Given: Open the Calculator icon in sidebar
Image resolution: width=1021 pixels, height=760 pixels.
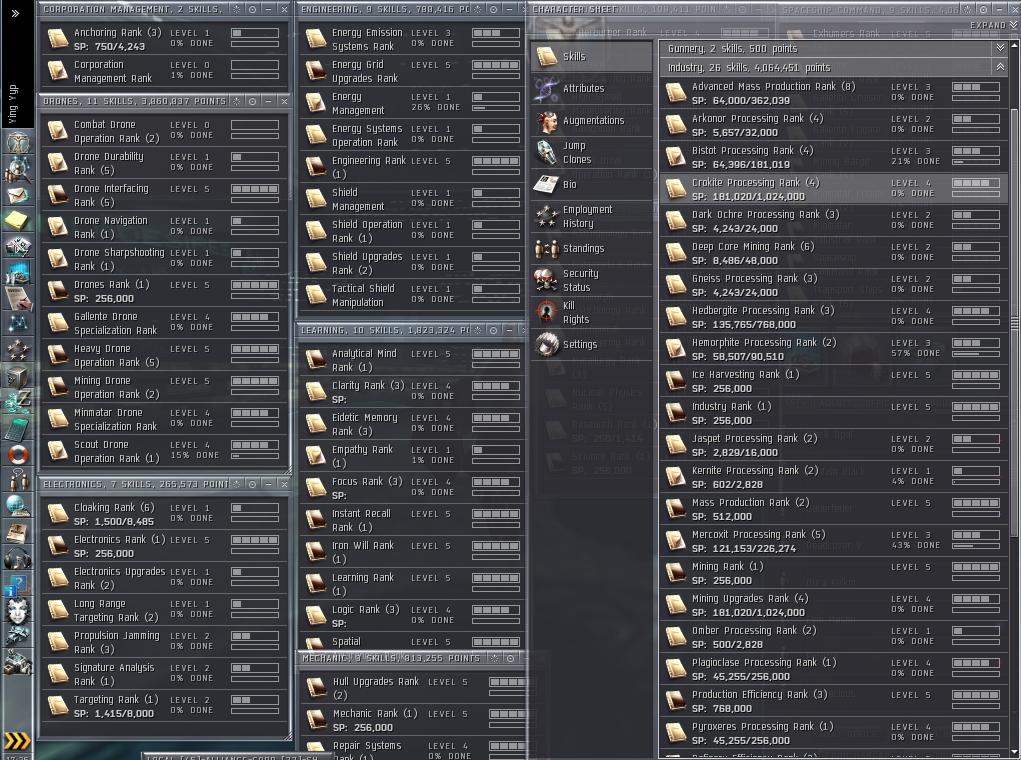Looking at the screenshot, I should pos(18,429).
